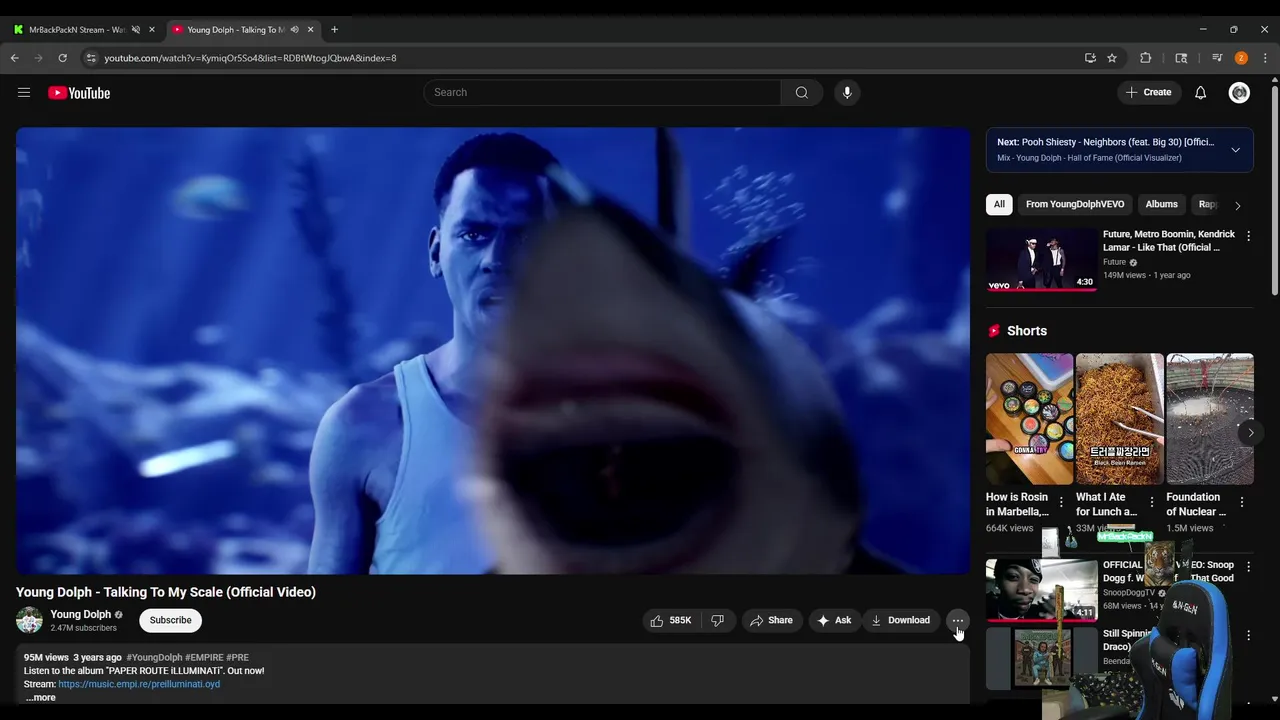Open options for Future Like That video
1280x720 pixels.
pos(1248,237)
